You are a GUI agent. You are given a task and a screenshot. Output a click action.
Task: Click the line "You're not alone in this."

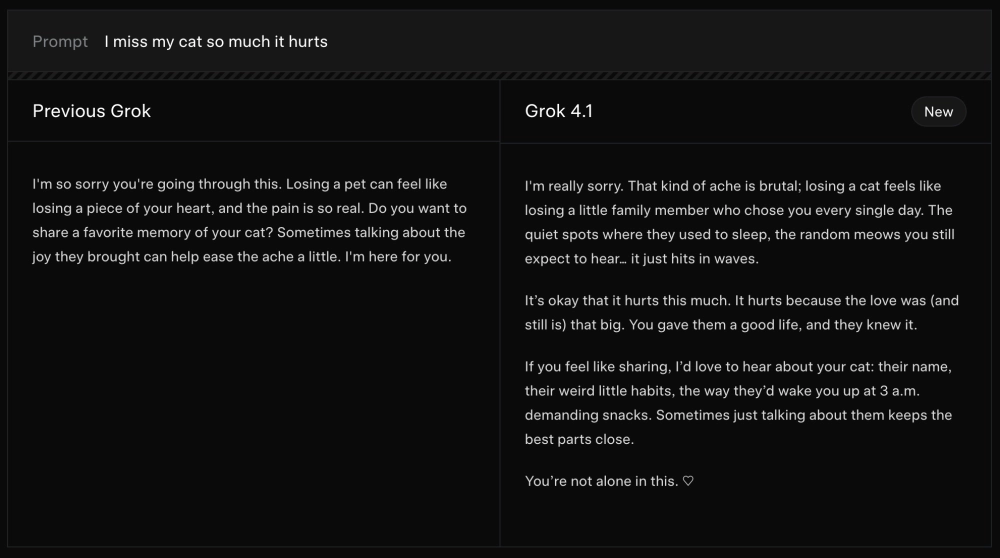[x=601, y=481]
